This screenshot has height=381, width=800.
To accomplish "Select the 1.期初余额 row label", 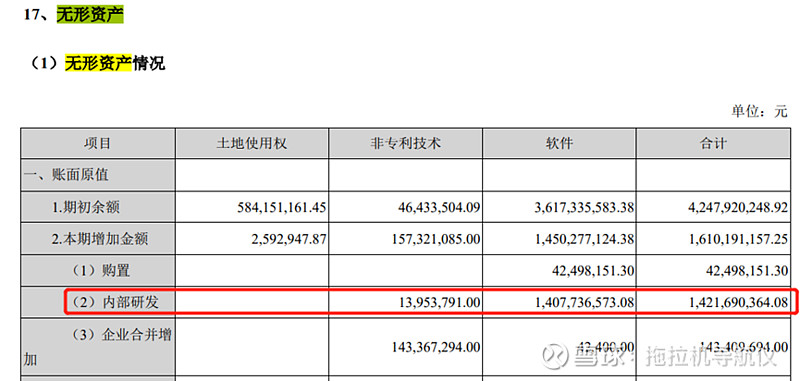I will [x=86, y=208].
